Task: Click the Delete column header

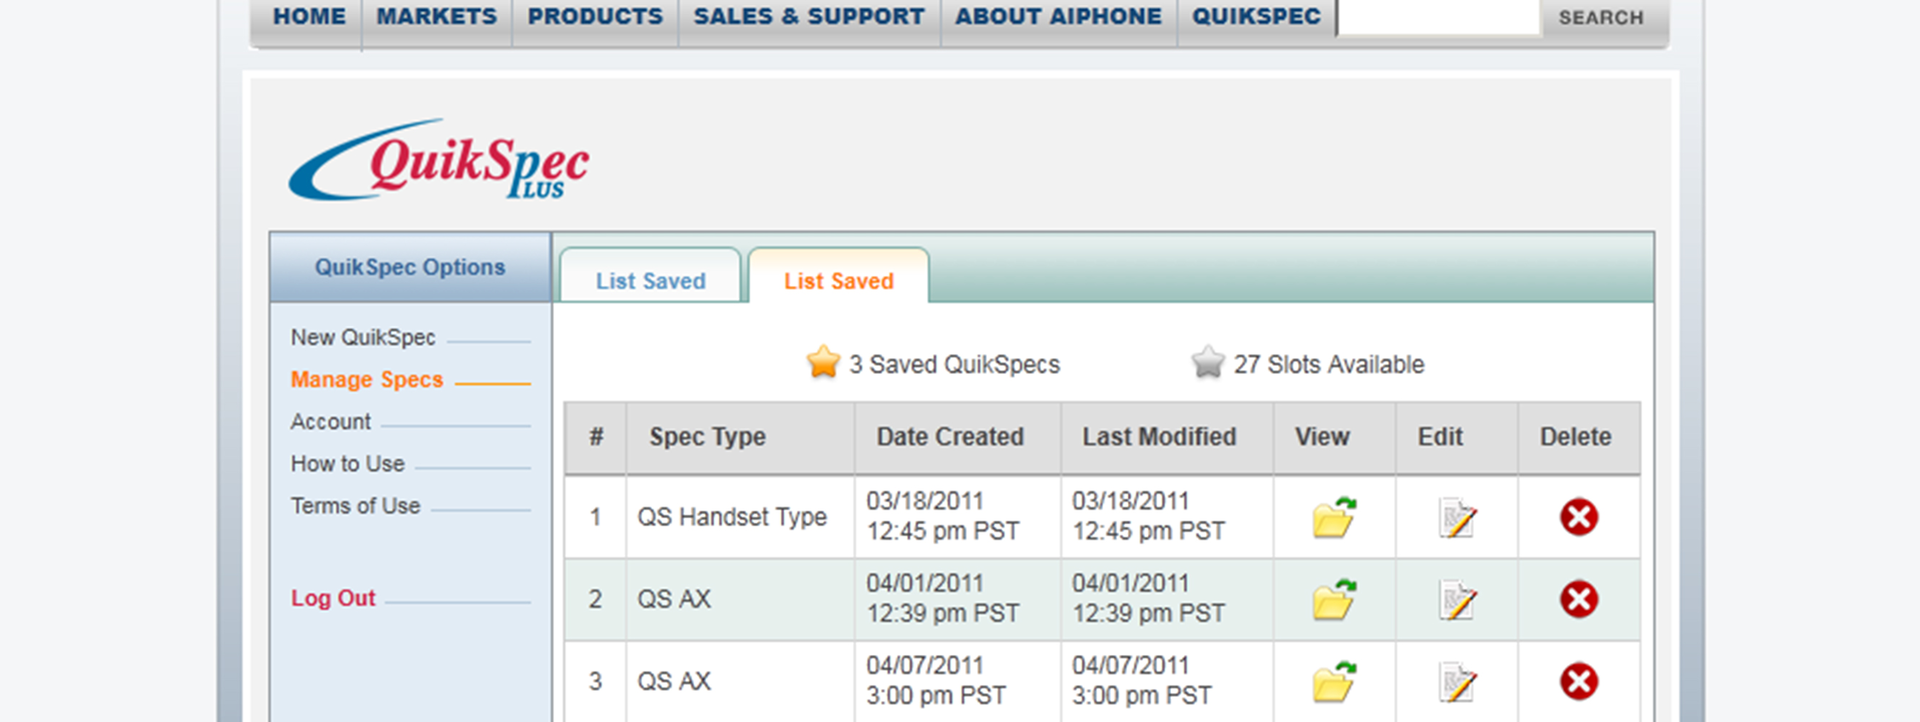Action: (x=1579, y=438)
